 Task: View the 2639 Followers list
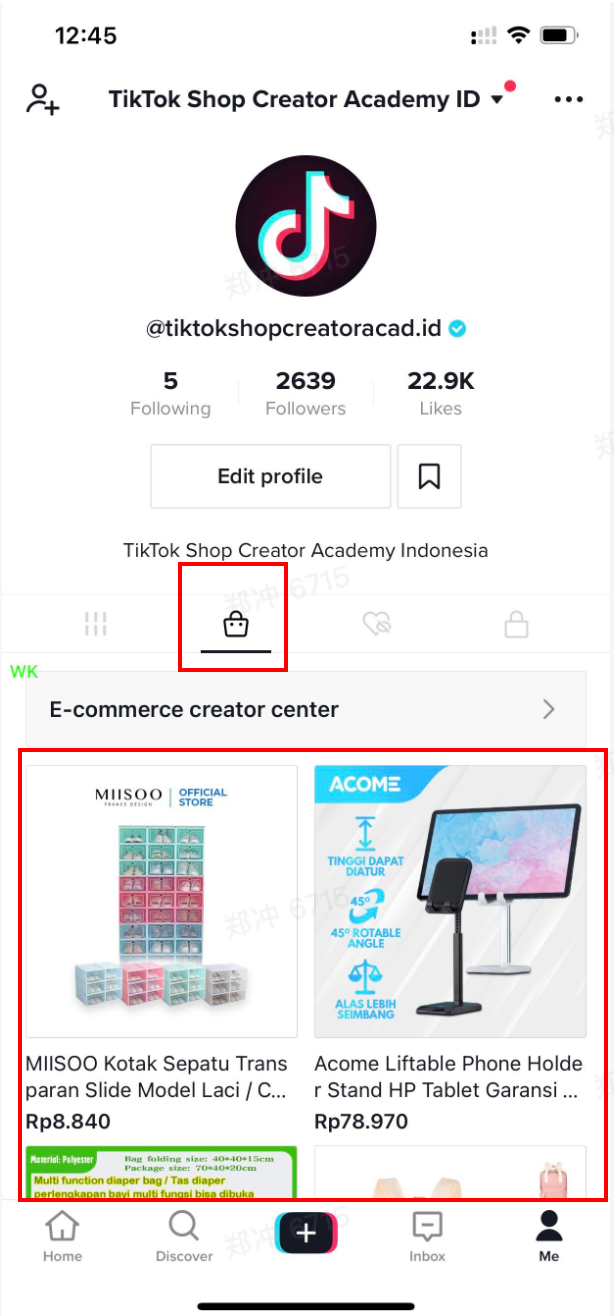point(305,394)
